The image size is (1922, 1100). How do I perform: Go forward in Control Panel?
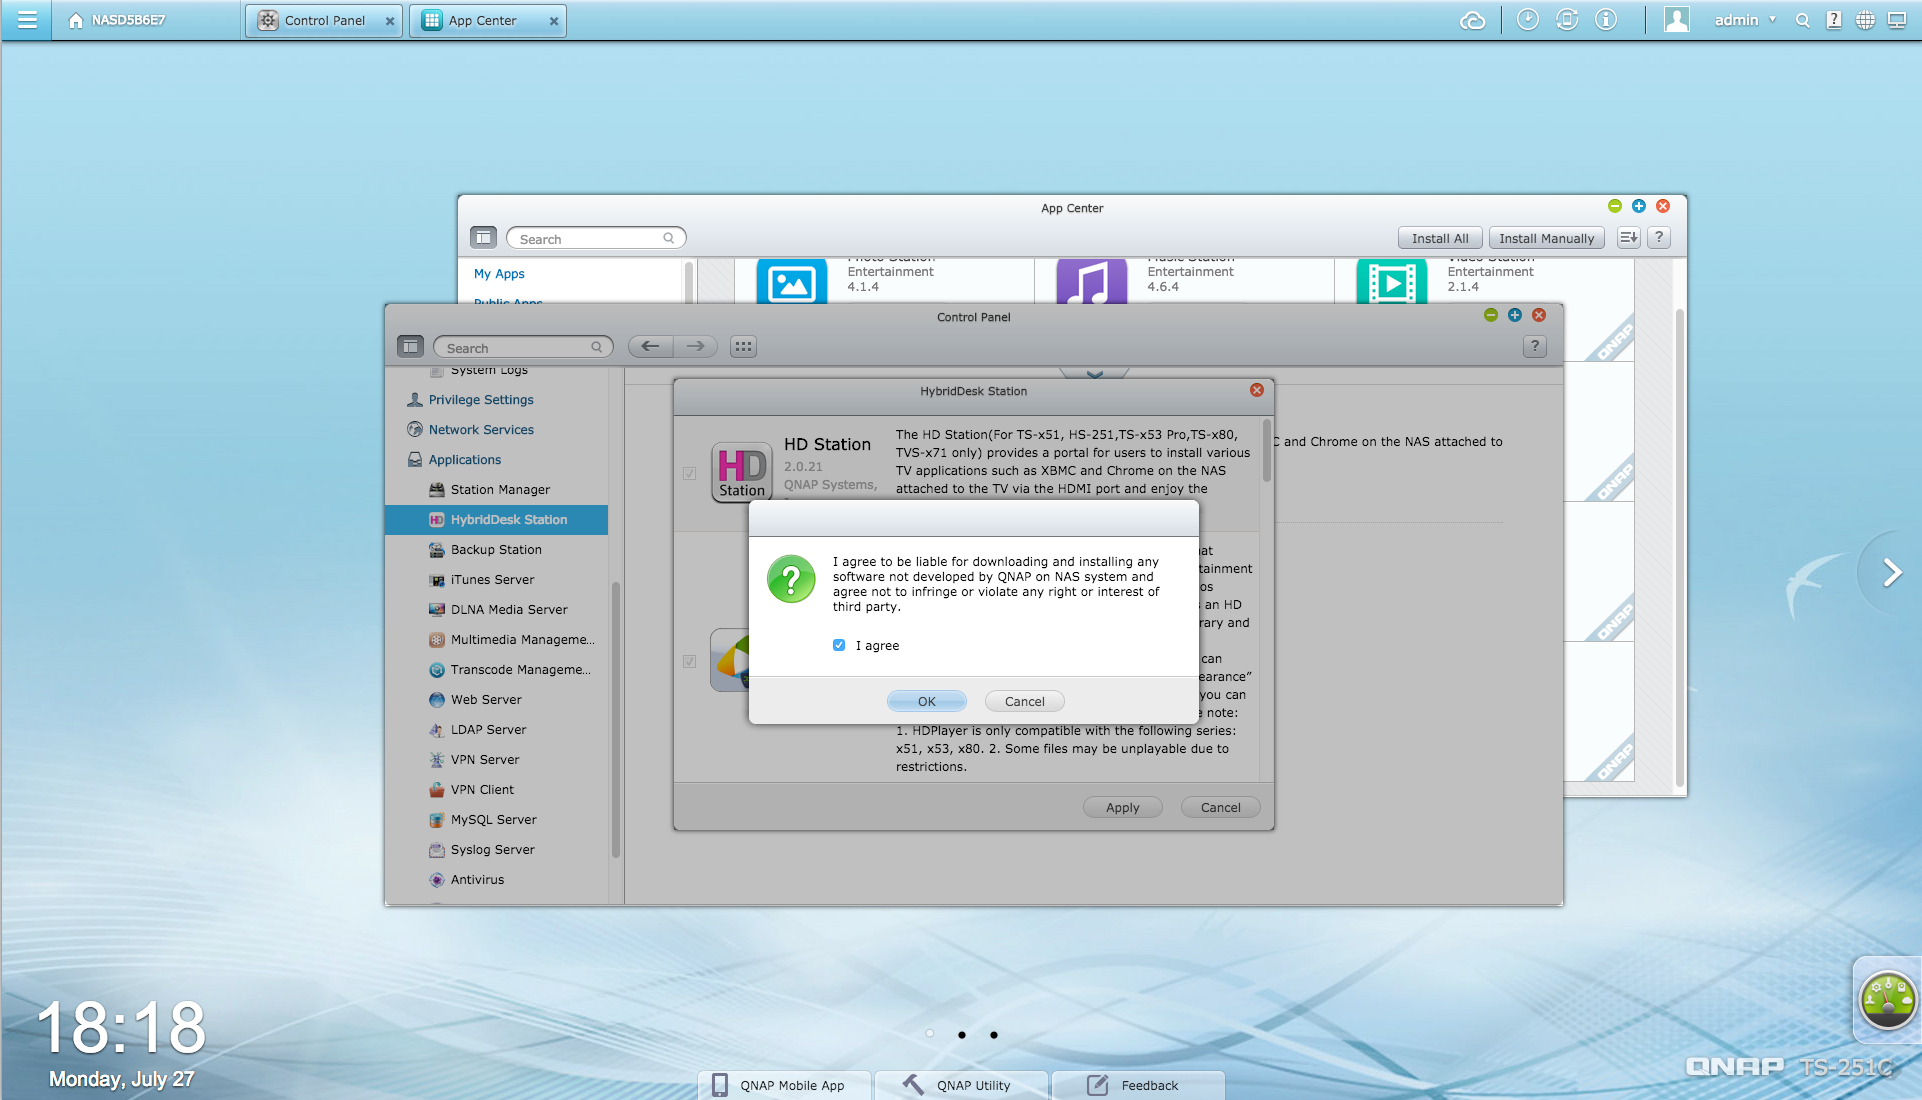(x=695, y=346)
